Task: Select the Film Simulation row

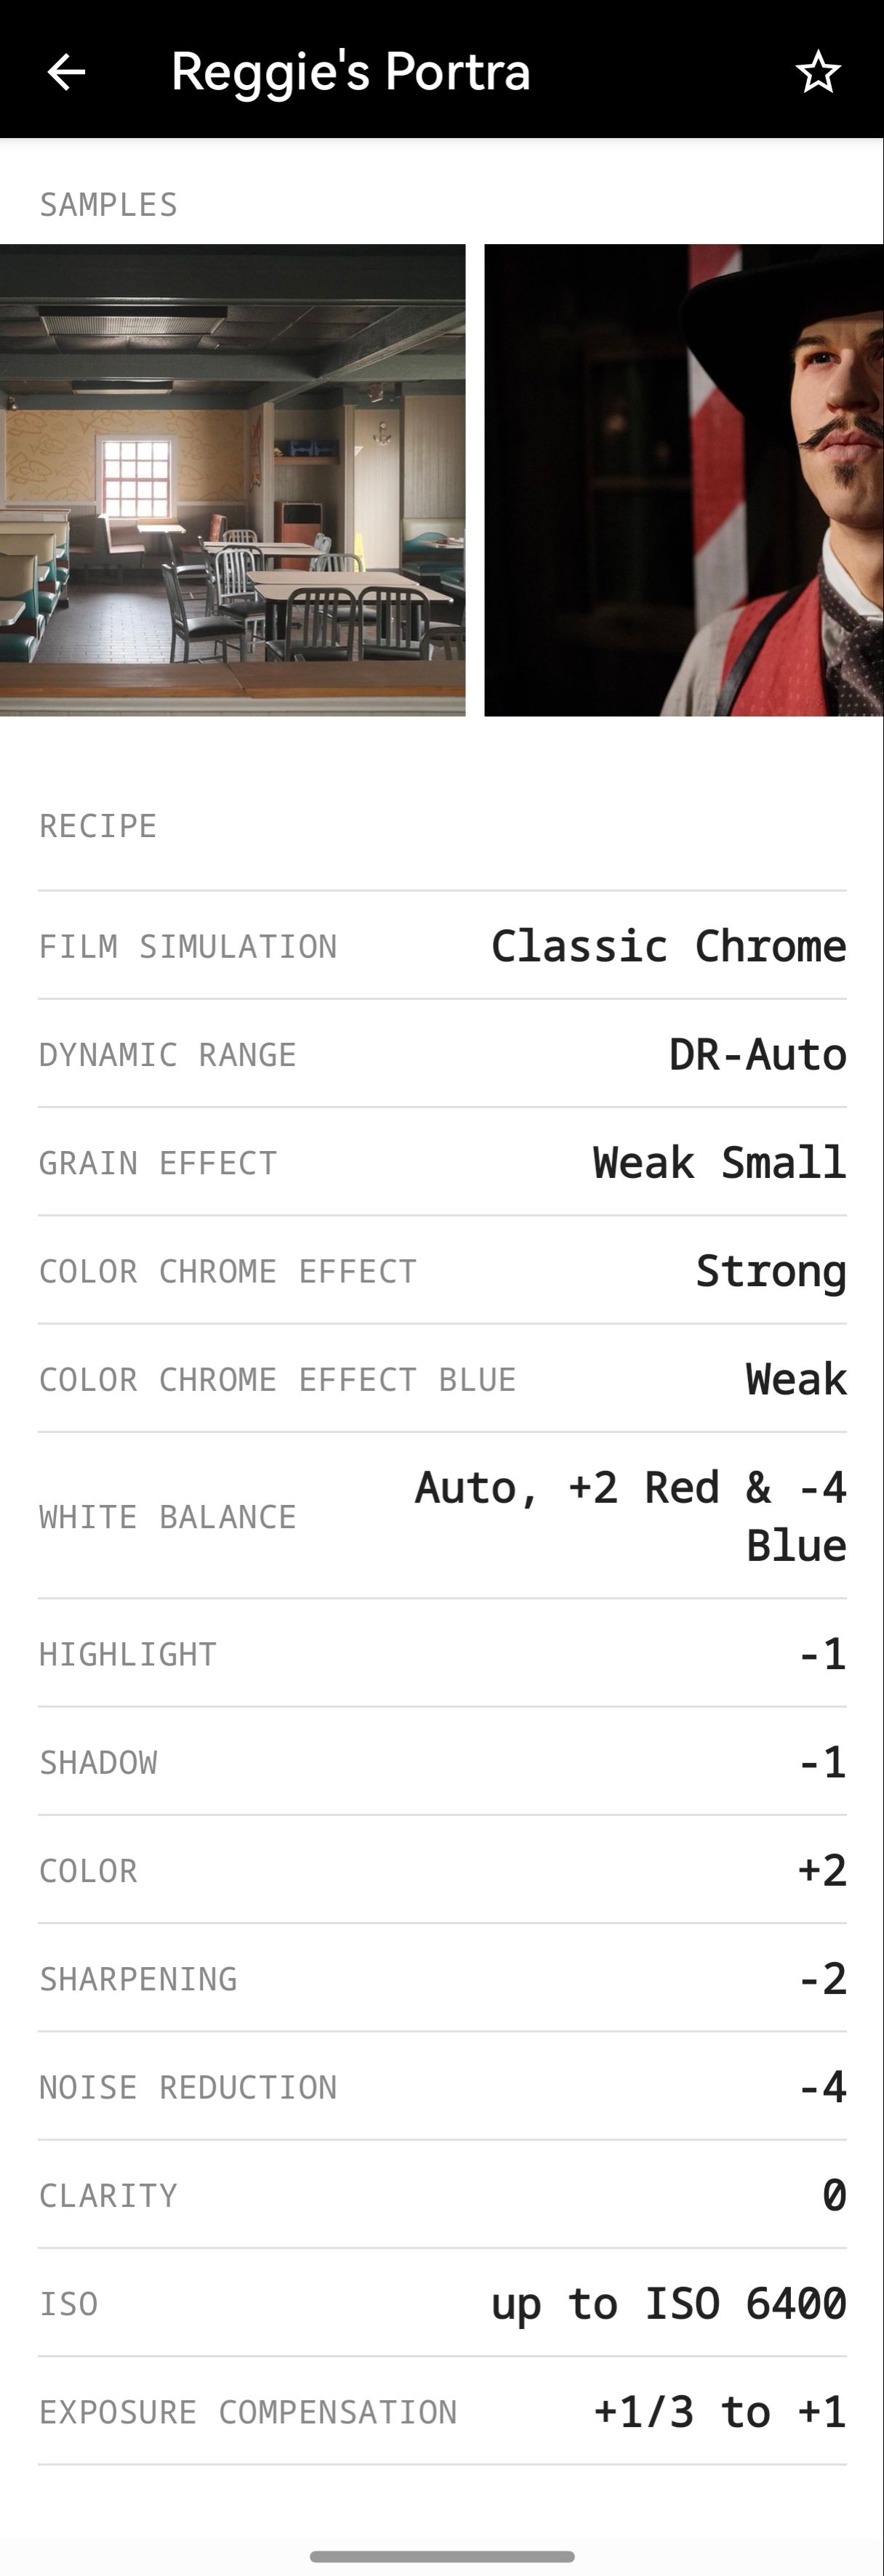Action: [442, 946]
